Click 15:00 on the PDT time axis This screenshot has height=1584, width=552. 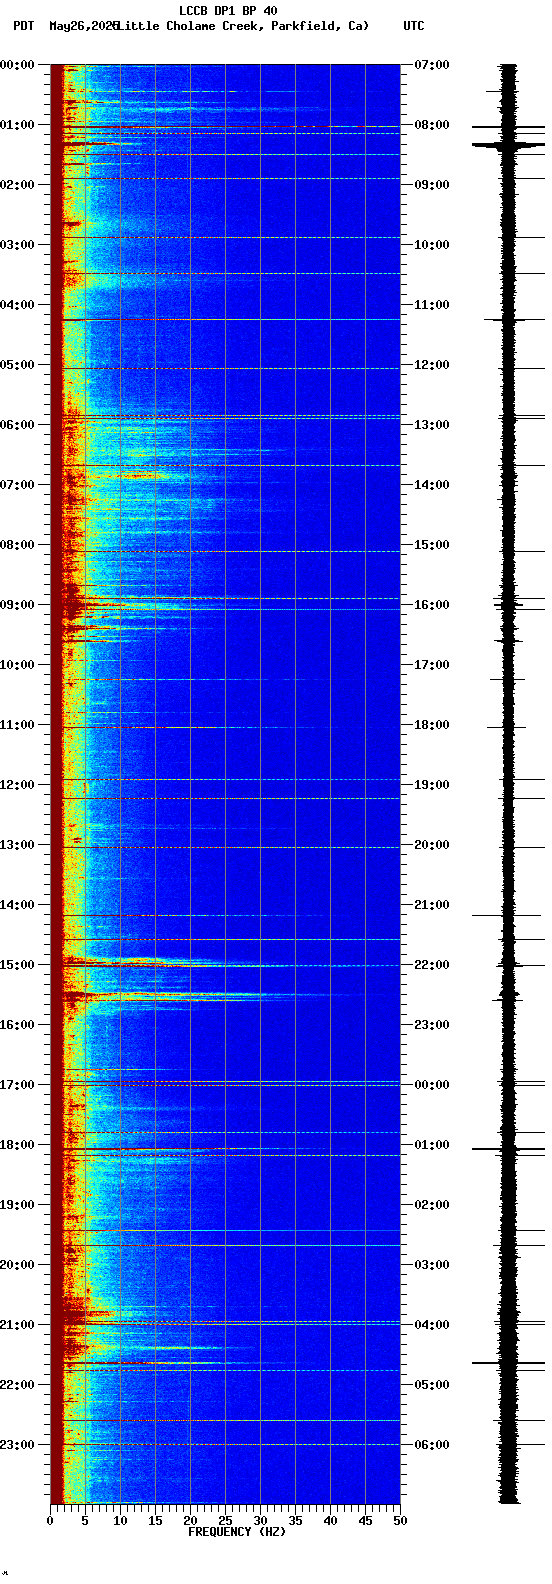pyautogui.click(x=18, y=965)
